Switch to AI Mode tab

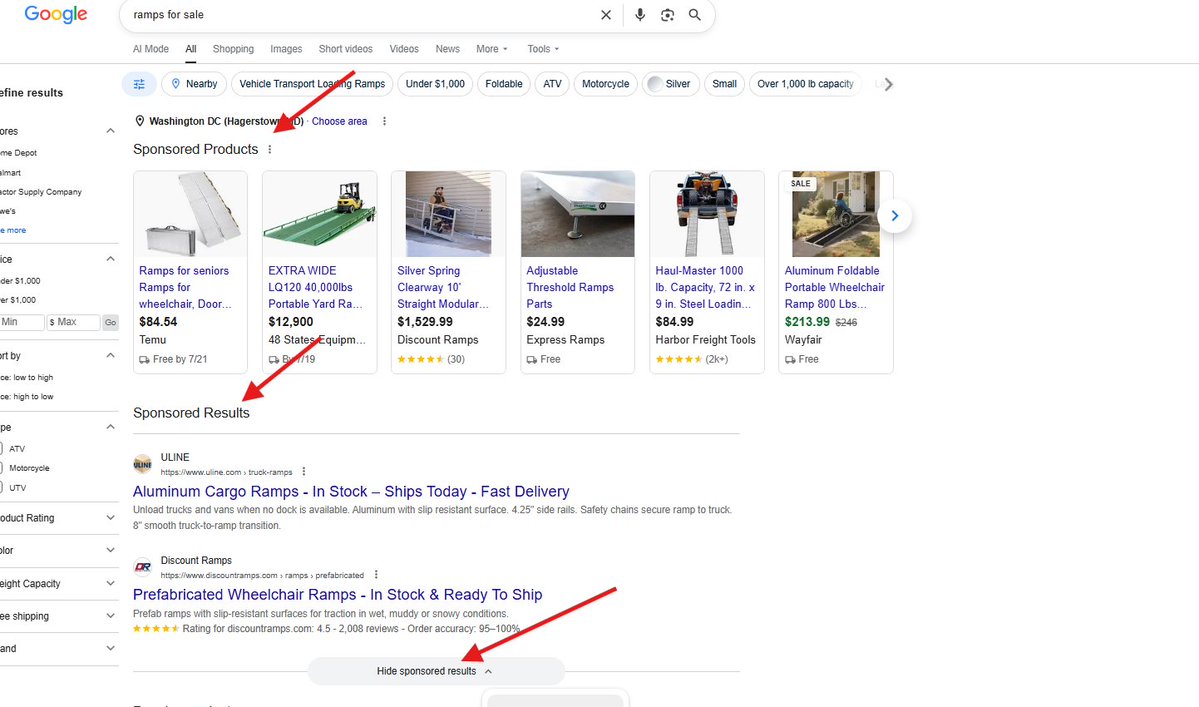pos(151,49)
